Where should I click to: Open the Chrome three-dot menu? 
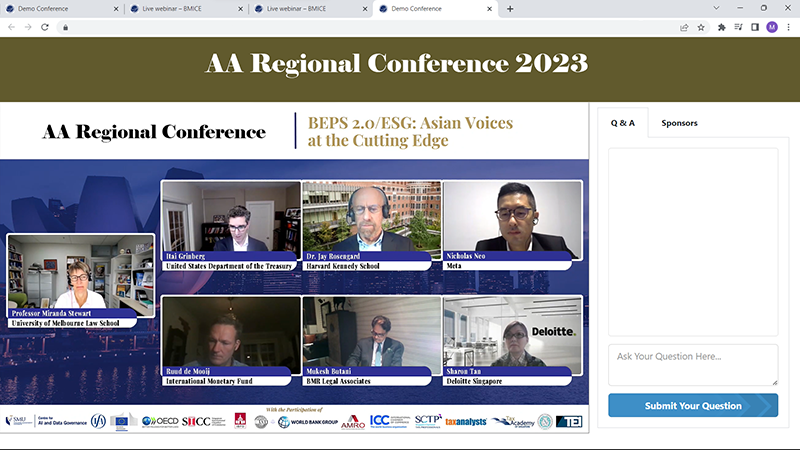788,27
